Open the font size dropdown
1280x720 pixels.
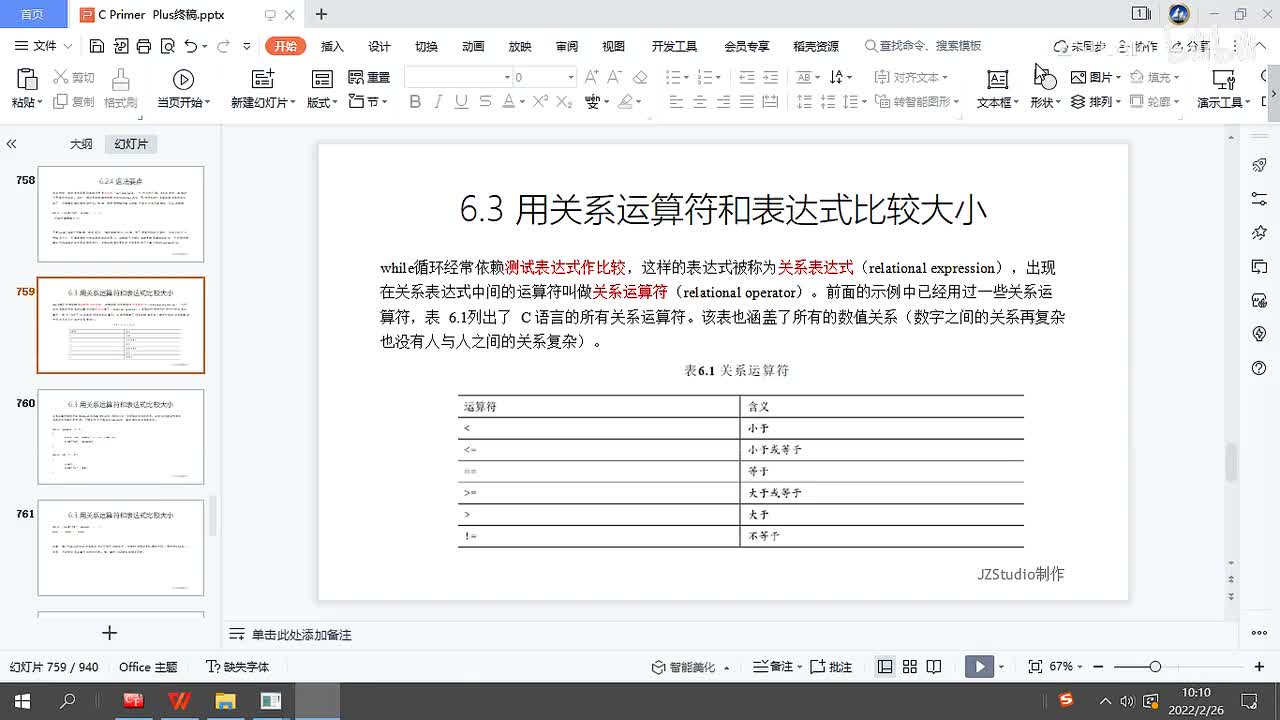click(x=571, y=77)
